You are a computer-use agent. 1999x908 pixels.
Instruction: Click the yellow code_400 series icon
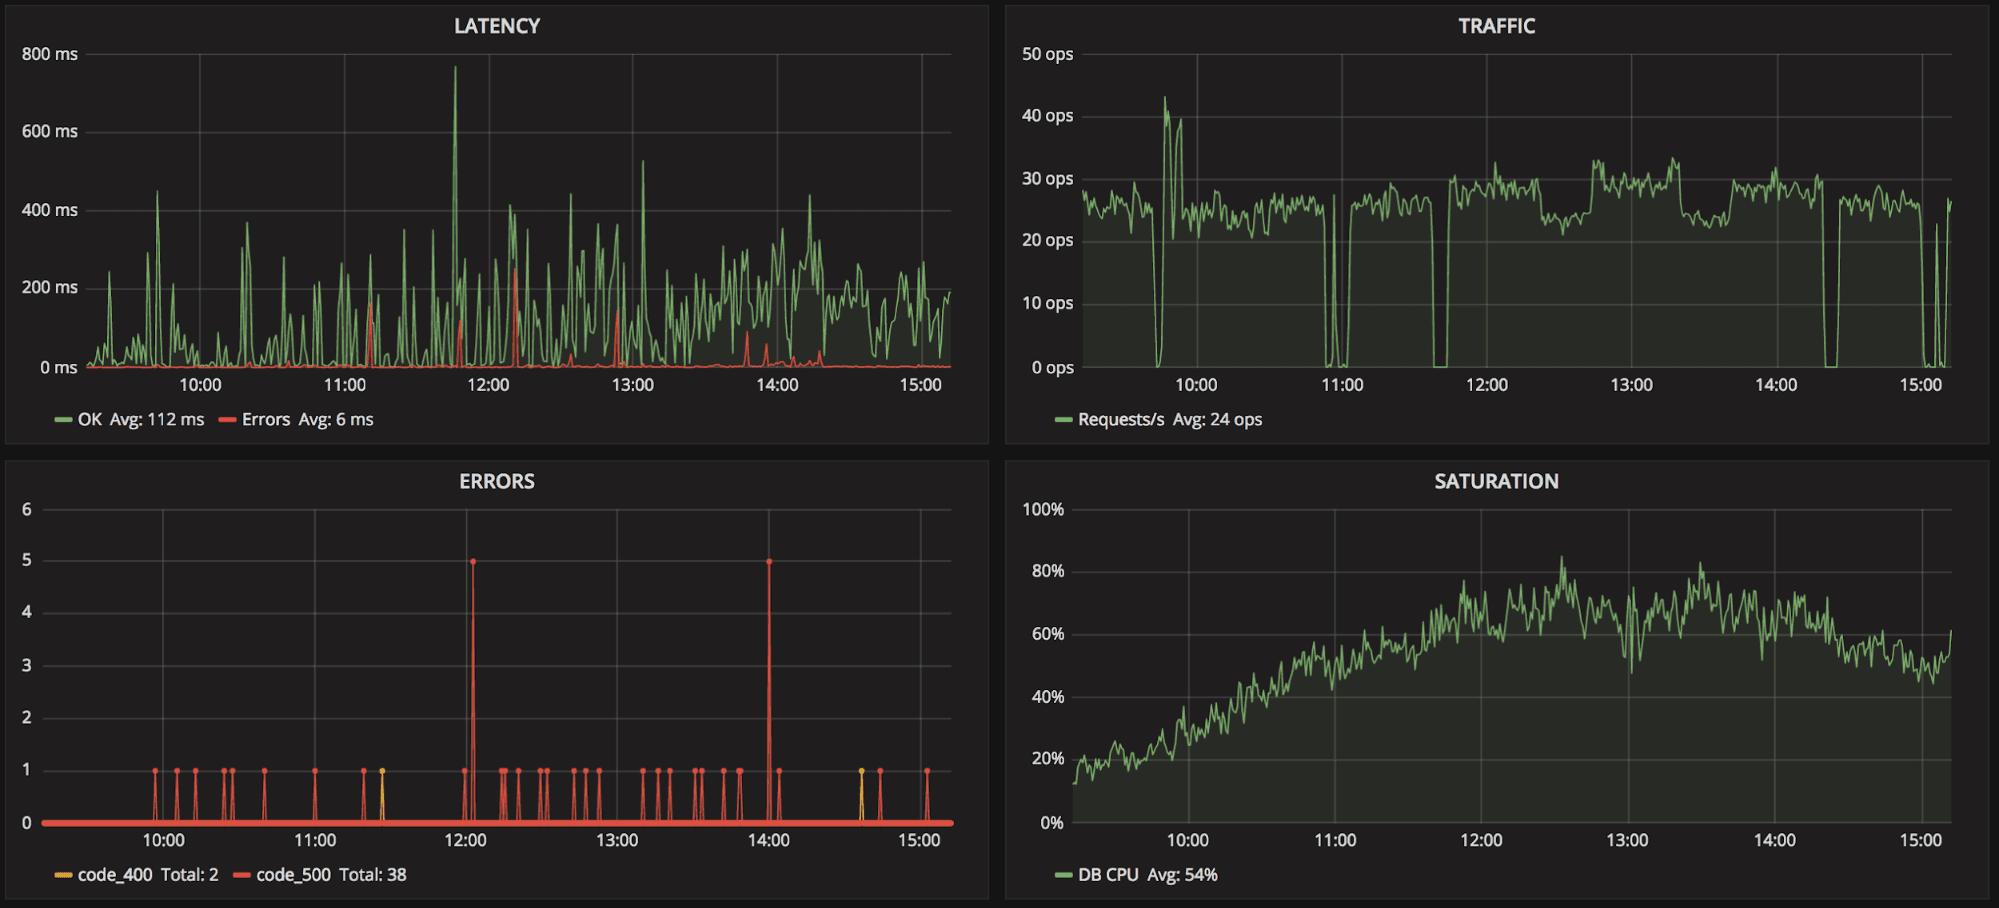click(x=65, y=874)
